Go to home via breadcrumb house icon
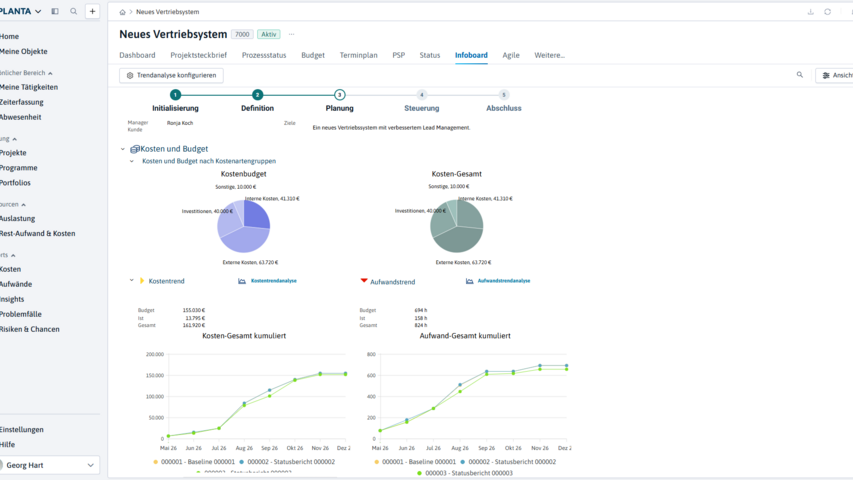853x480 pixels. pos(122,12)
